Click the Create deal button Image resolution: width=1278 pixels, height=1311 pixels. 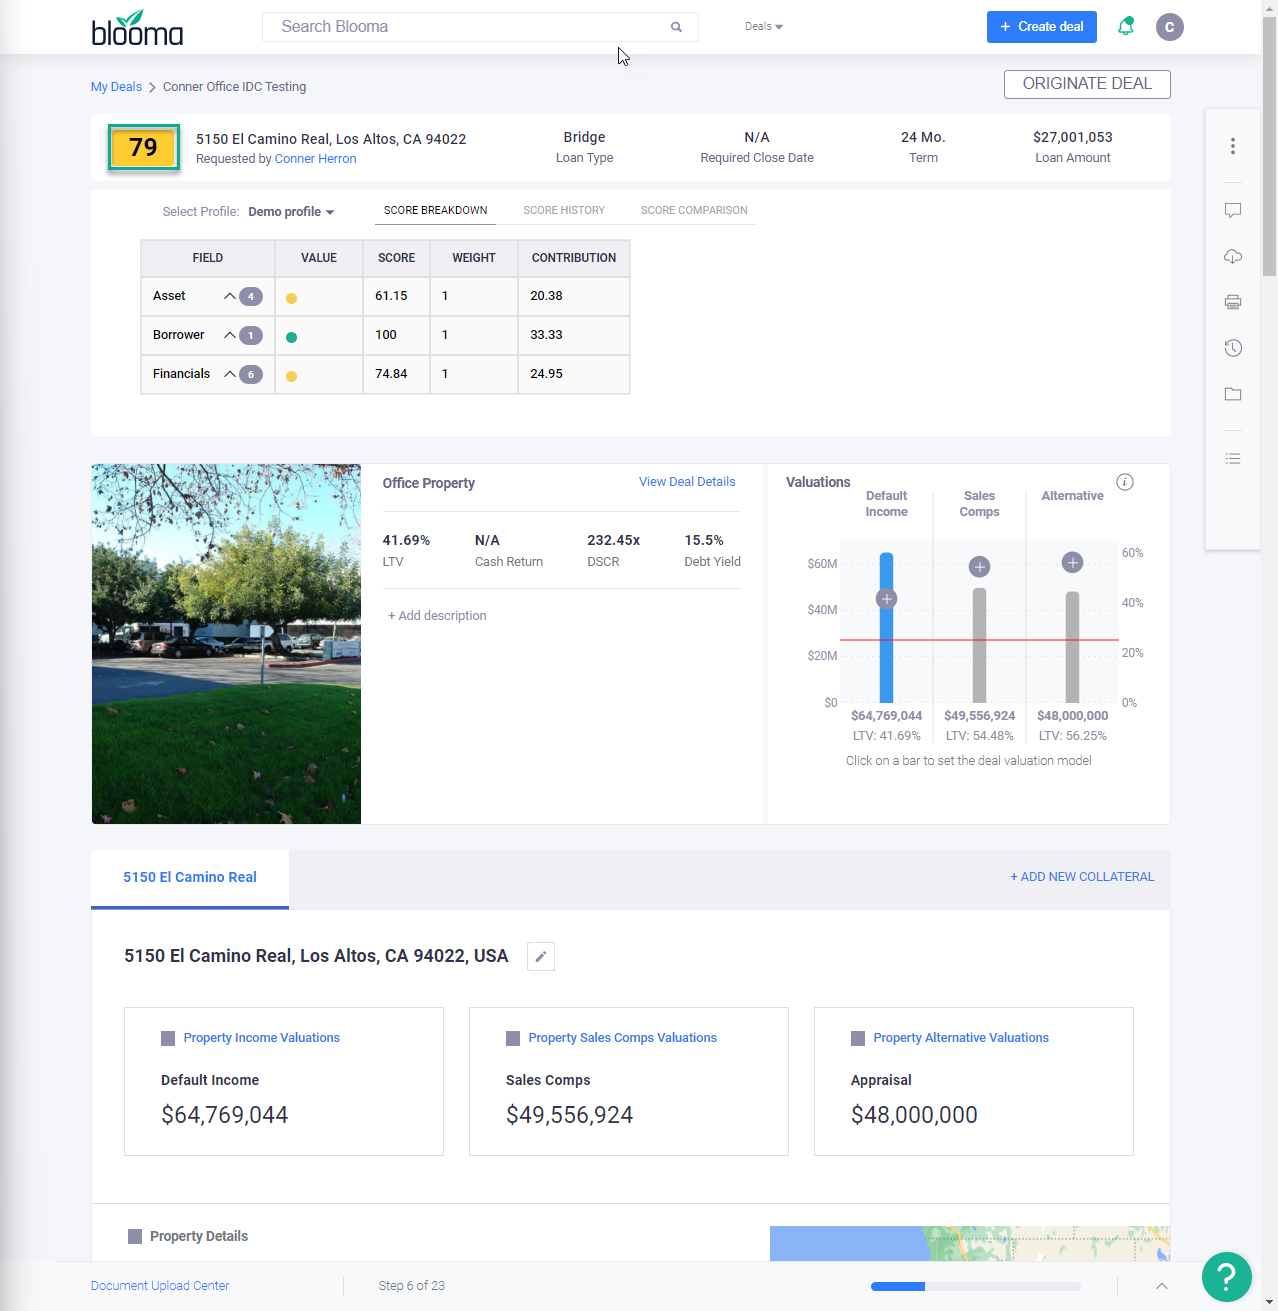pos(1042,27)
